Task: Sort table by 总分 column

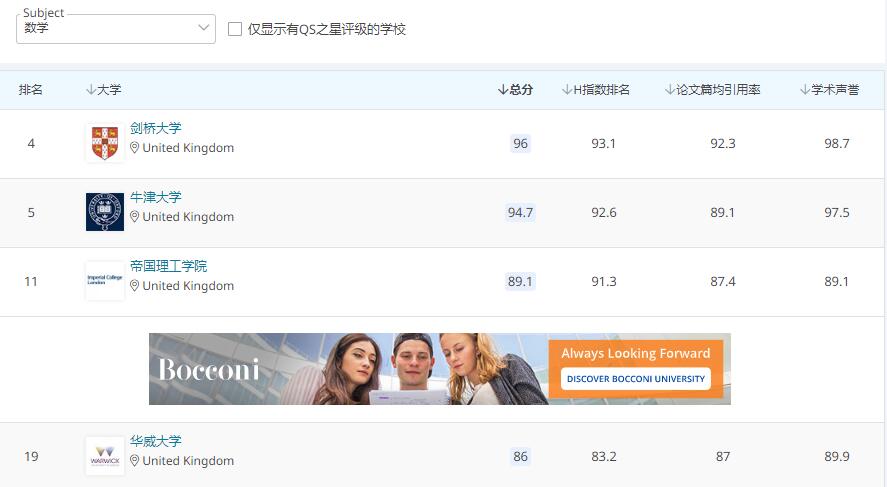Action: [515, 90]
